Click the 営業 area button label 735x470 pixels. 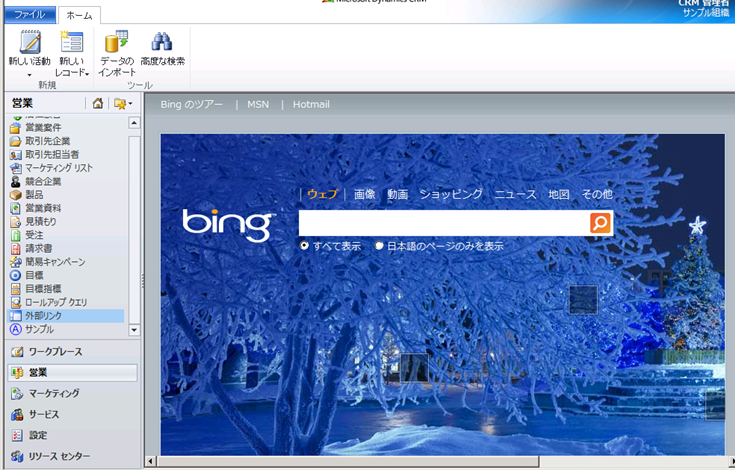(x=38, y=373)
